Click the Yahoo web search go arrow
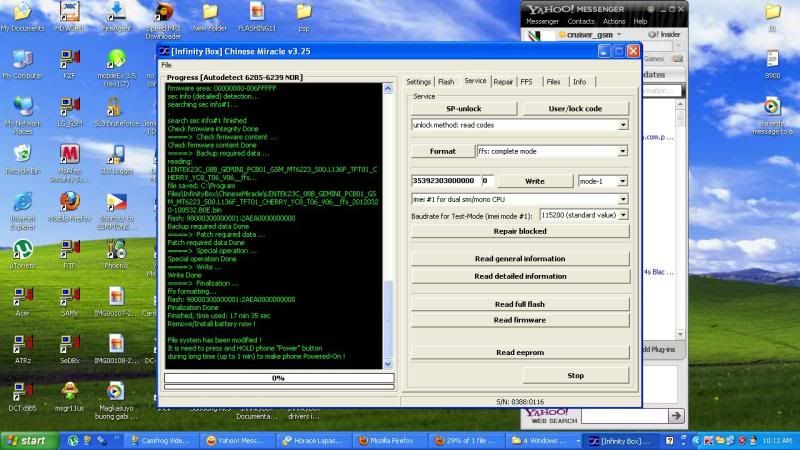 (x=676, y=416)
